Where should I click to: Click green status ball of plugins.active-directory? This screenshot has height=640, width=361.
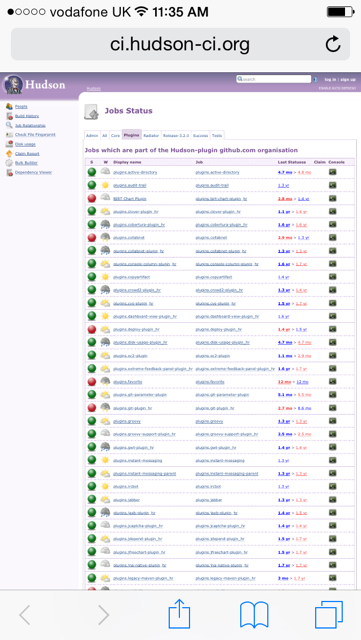click(92, 172)
